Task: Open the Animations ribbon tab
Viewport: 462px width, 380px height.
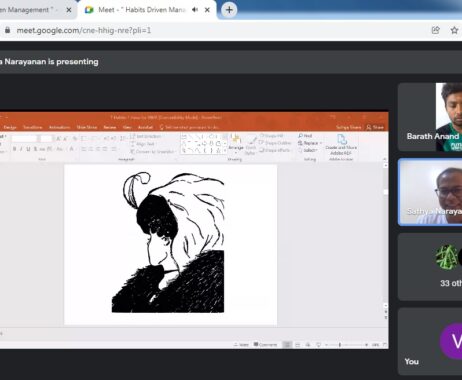Action: point(59,127)
